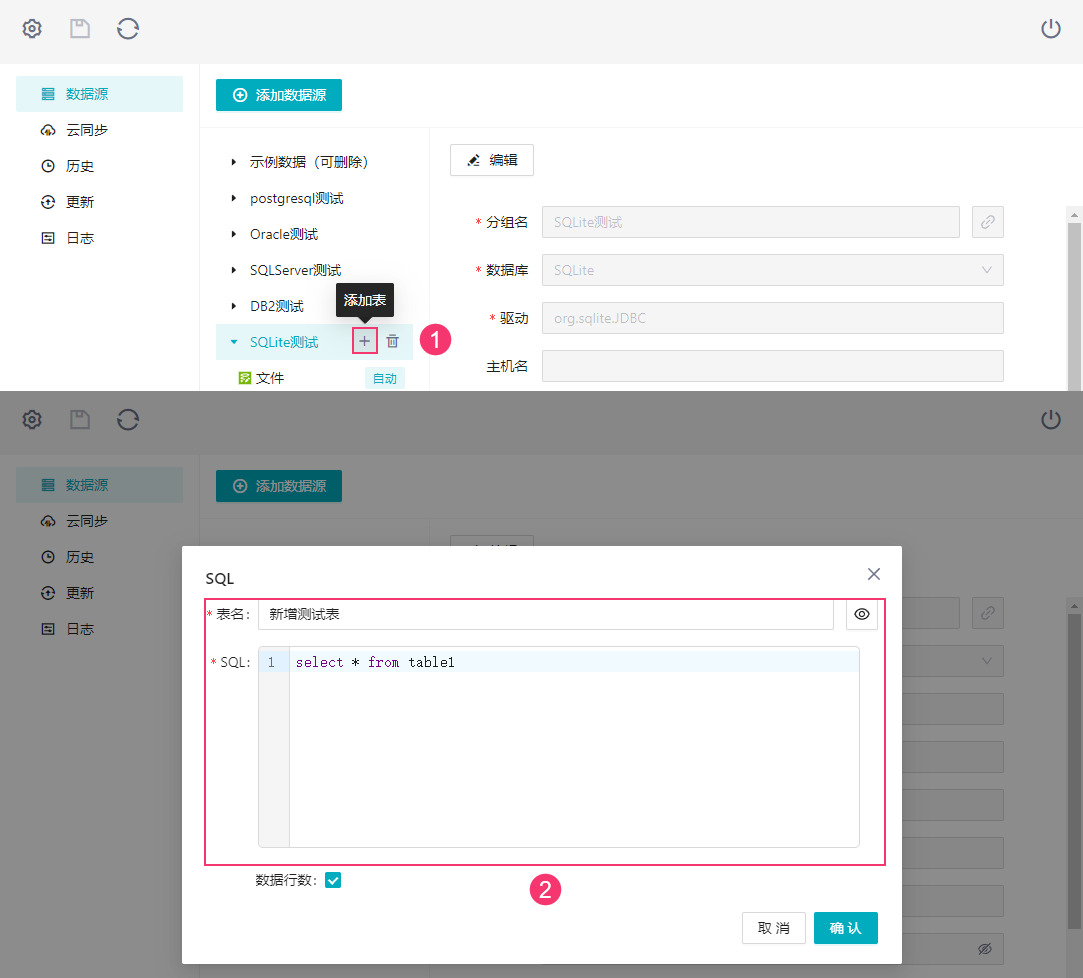Click the 确认 button in dialog
The height and width of the screenshot is (978, 1083).
[x=845, y=928]
